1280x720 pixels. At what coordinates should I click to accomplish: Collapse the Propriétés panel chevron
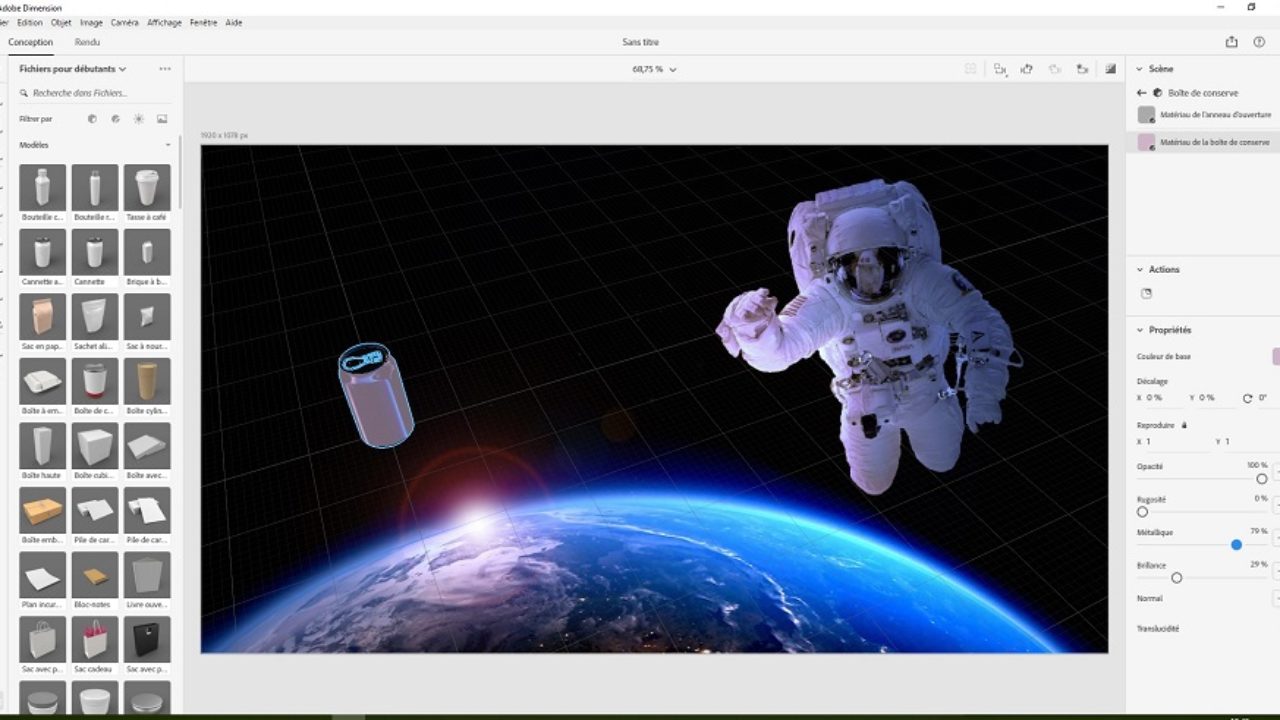(x=1139, y=329)
